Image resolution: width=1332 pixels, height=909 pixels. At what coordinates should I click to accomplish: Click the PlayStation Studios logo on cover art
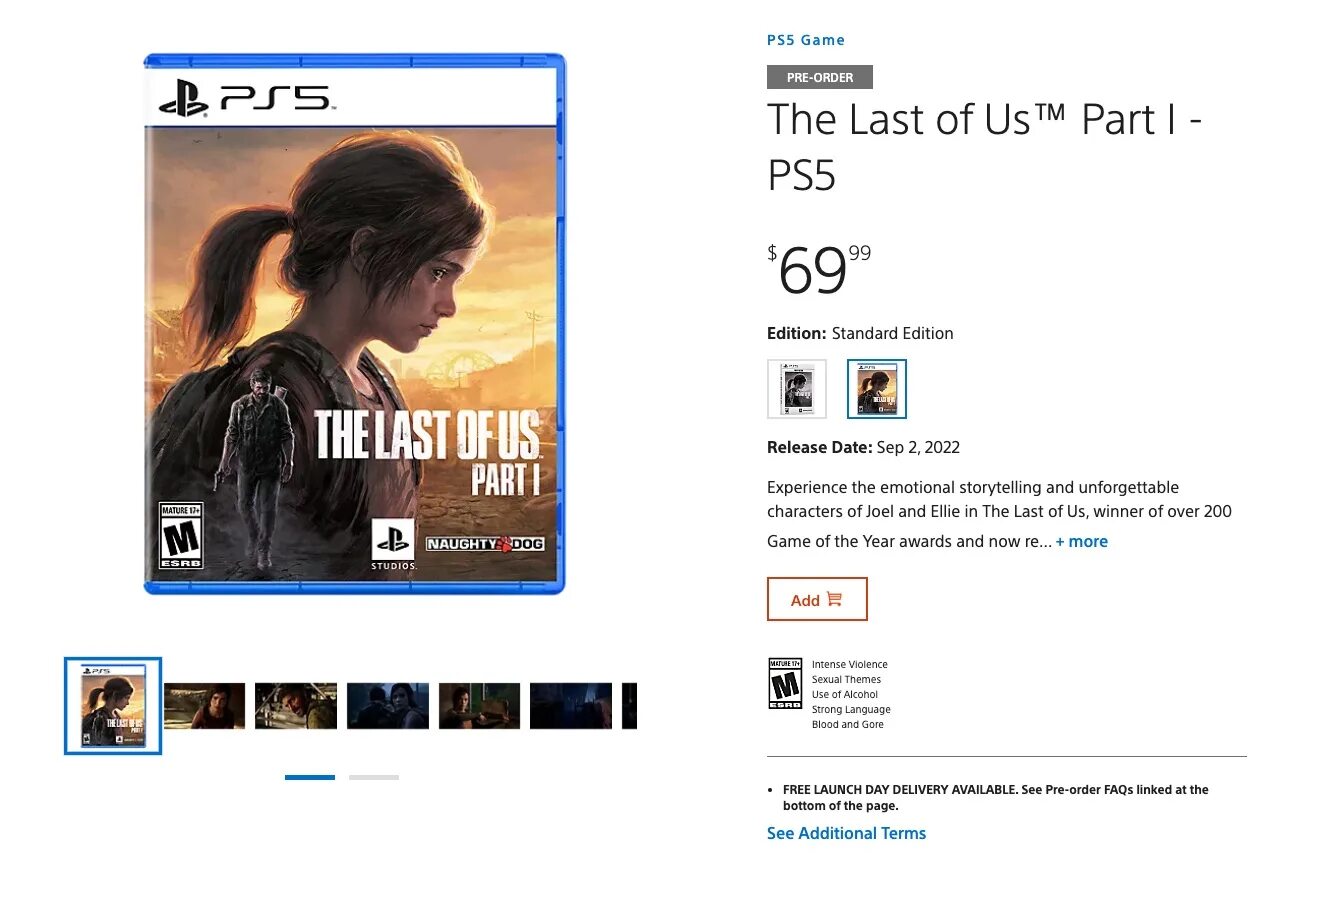[x=393, y=545]
